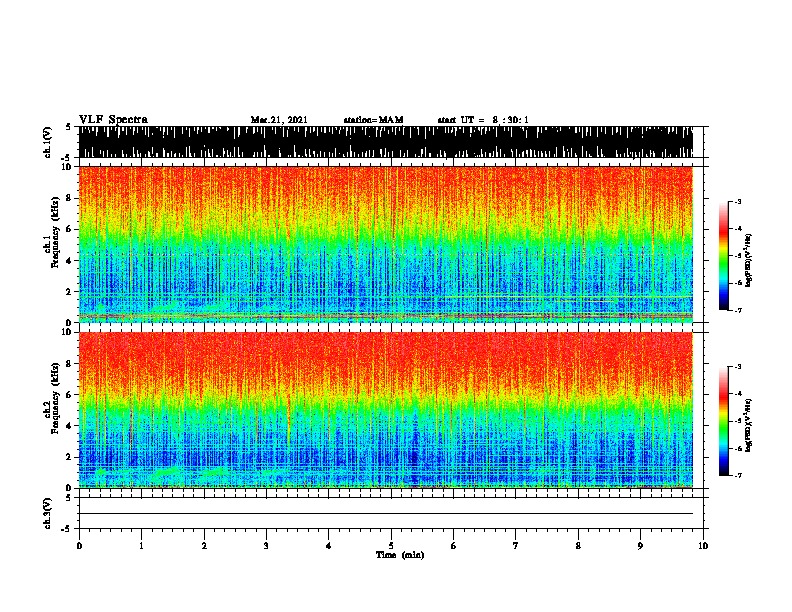Screen dimensions: 792x612
Task: Click the ch.2 spectrogram color bar
Action: [723, 421]
